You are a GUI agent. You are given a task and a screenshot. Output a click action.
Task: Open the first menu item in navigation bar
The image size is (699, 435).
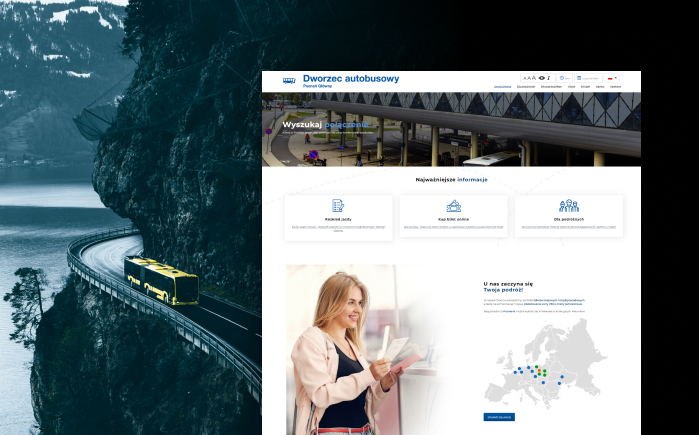(502, 87)
